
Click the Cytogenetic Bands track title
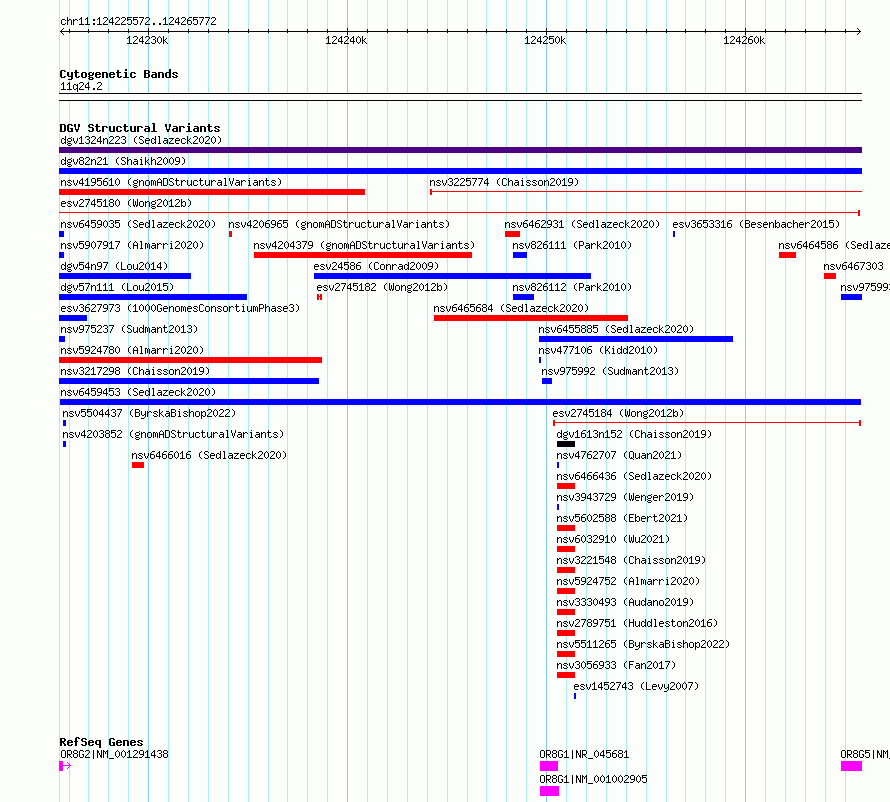click(119, 74)
